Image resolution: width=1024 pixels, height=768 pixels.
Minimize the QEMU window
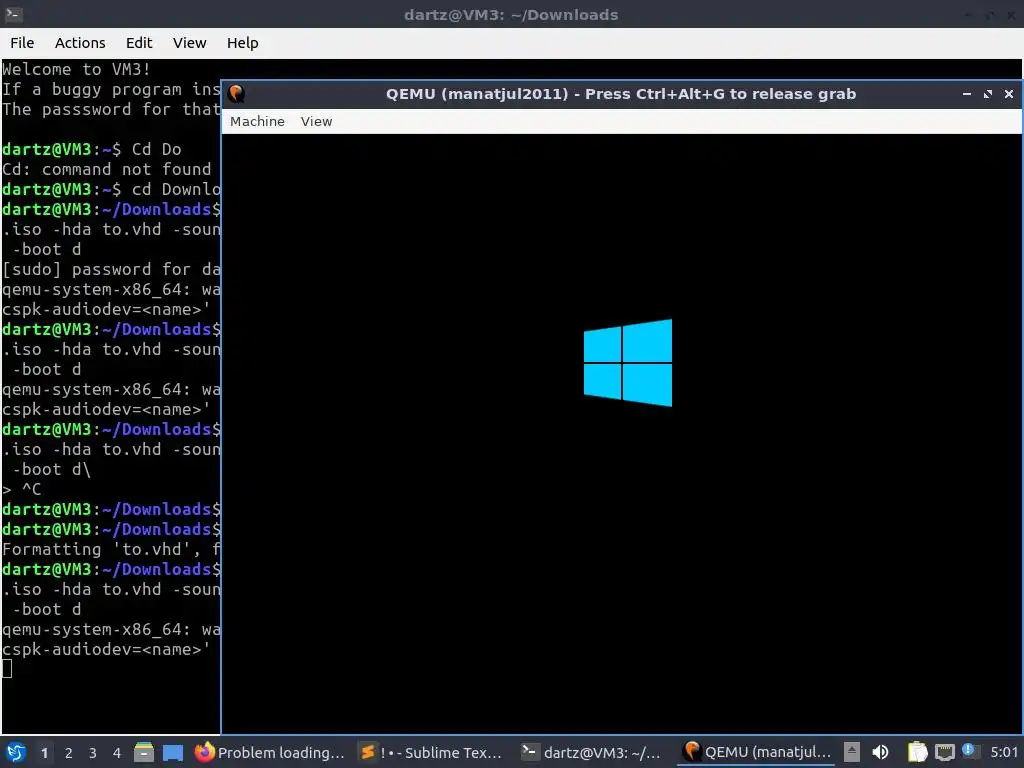(x=967, y=94)
